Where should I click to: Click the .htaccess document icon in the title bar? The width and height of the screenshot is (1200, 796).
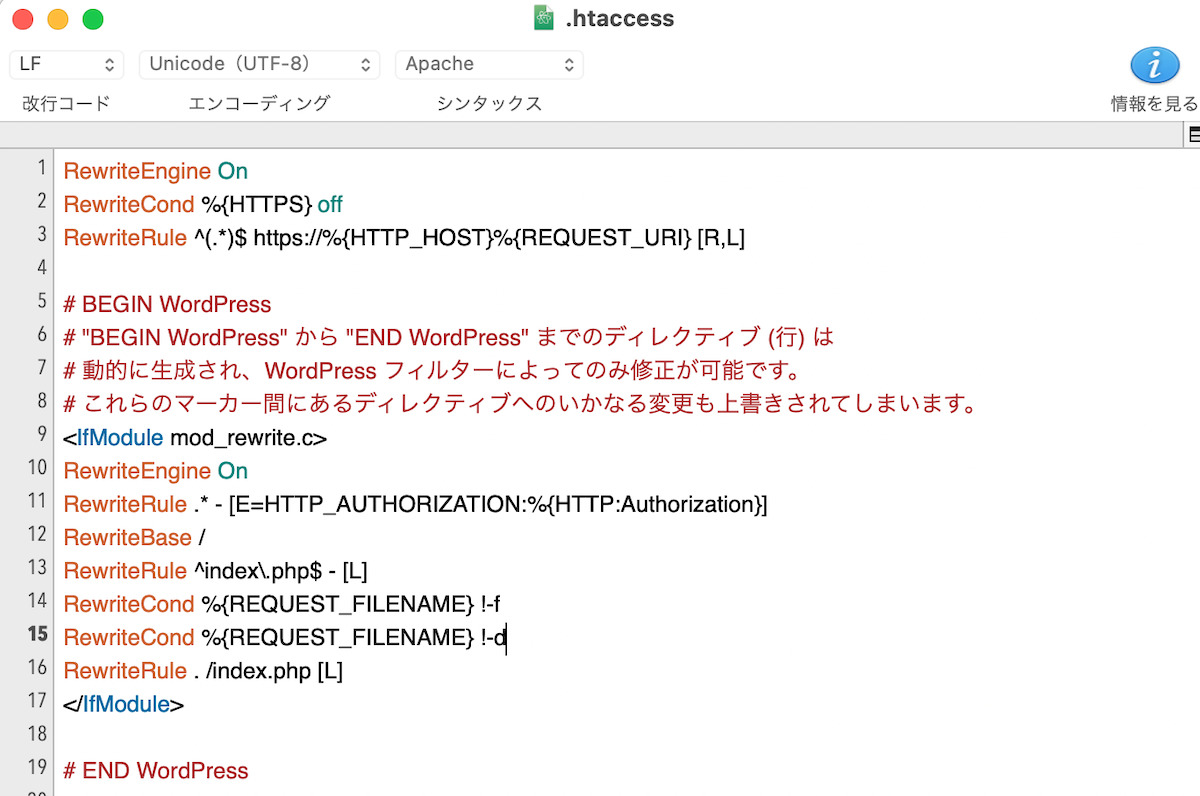543,17
